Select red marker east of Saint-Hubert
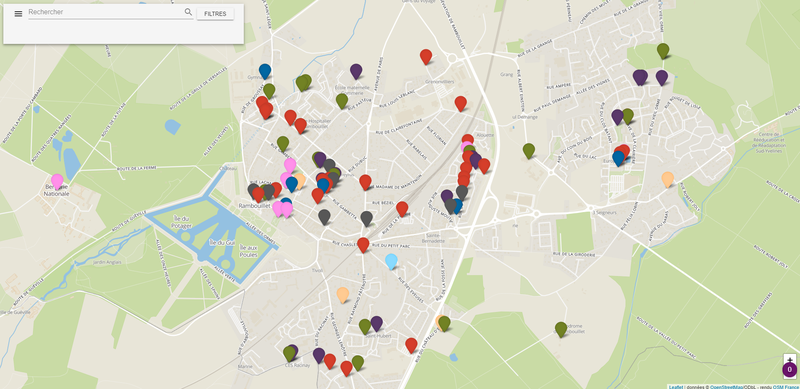The height and width of the screenshot is (389, 800). (412, 345)
